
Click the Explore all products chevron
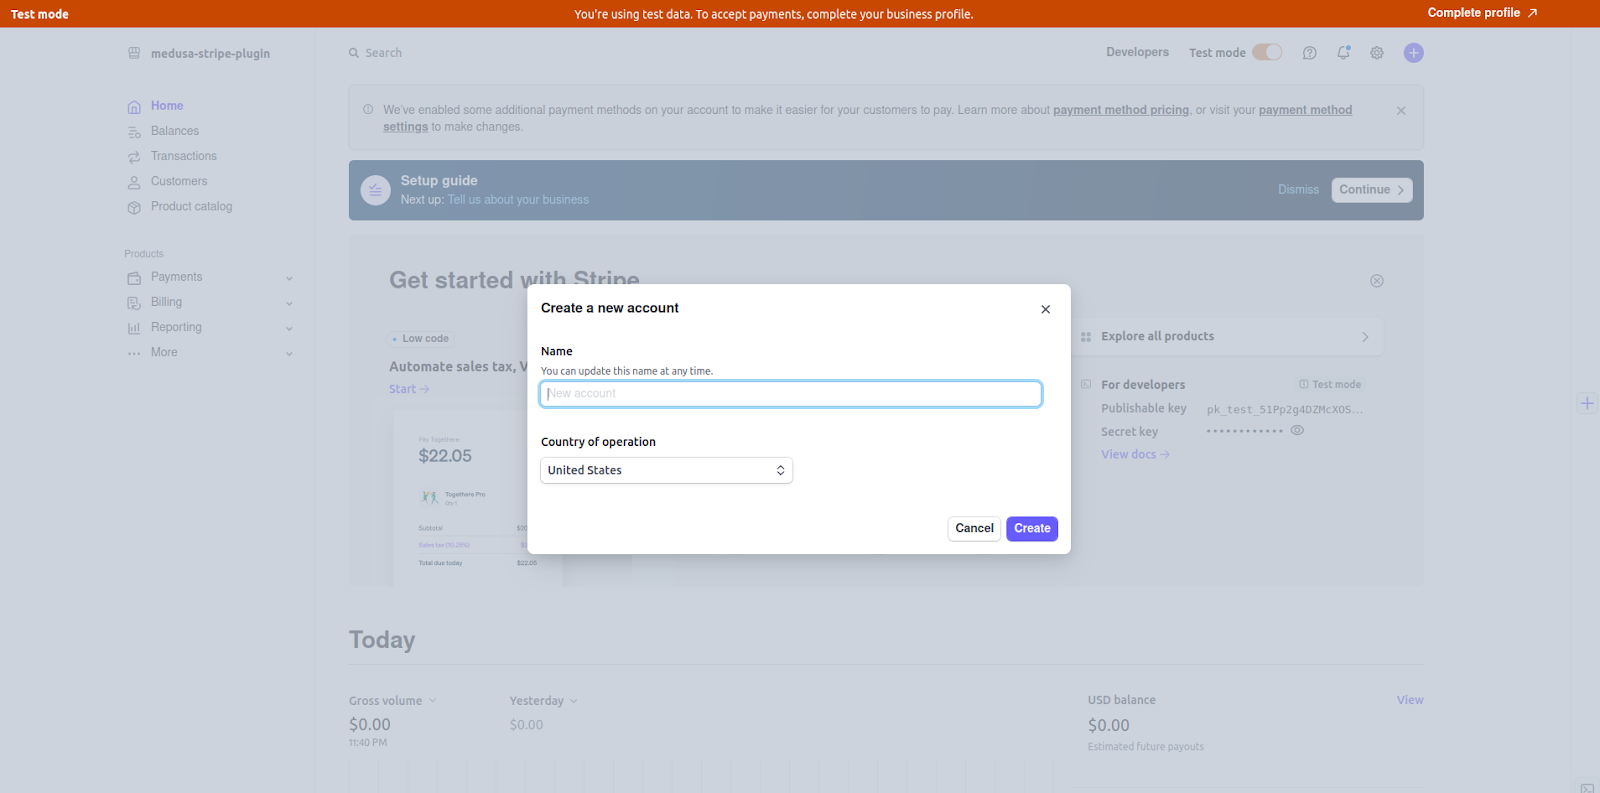(1365, 337)
